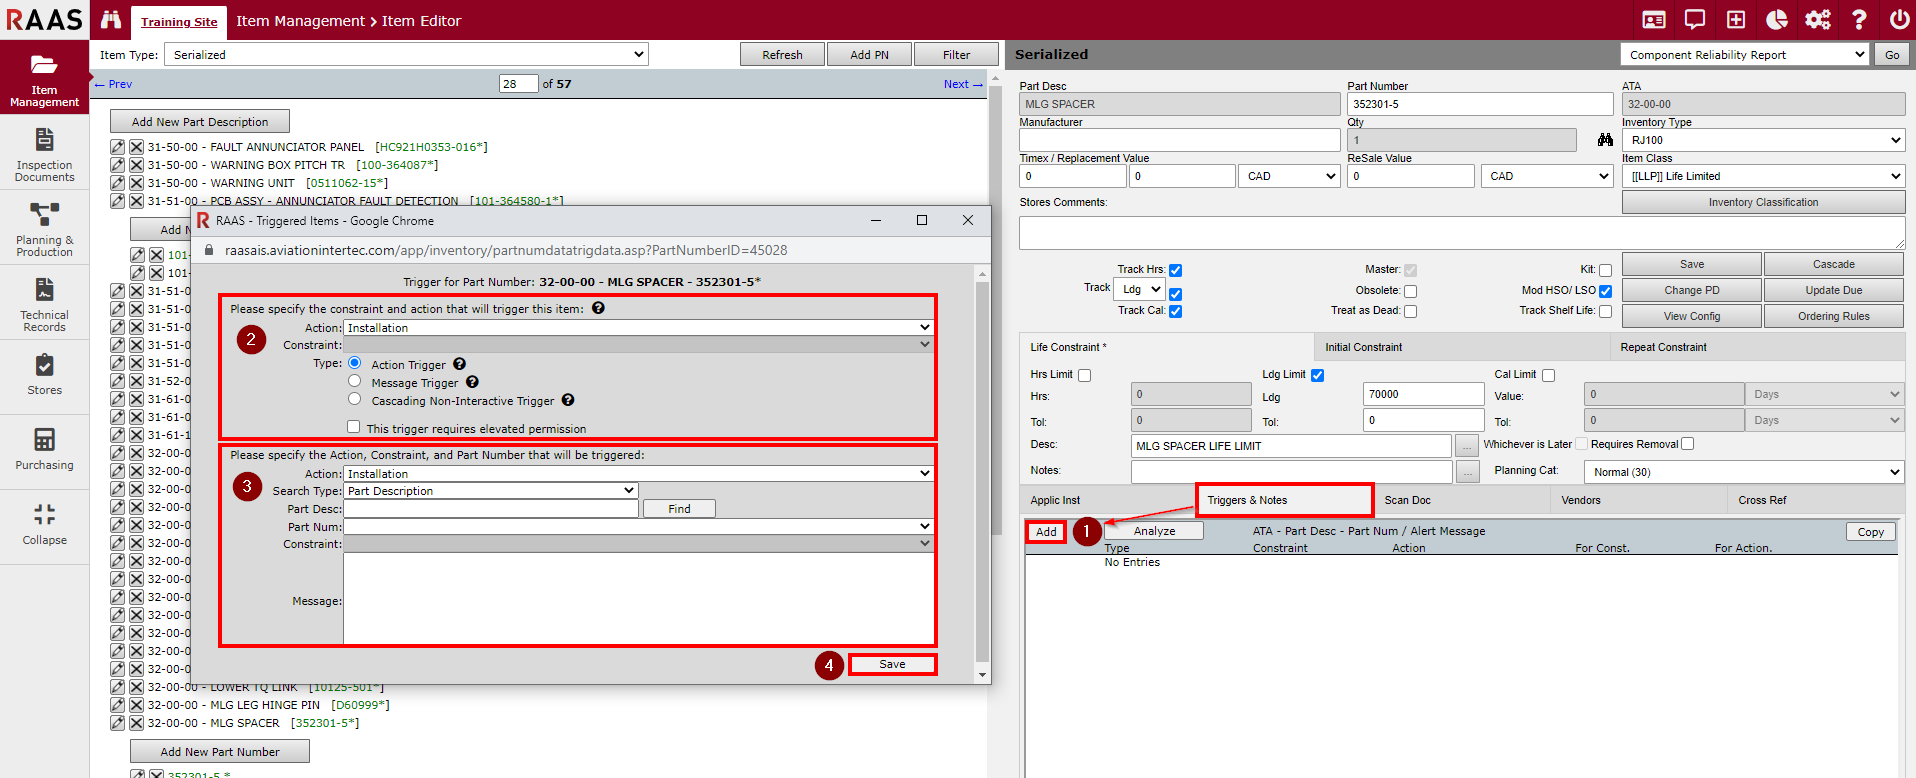This screenshot has width=1916, height=778.
Task: Enable the Obsolete checkbox
Action: tap(1410, 291)
